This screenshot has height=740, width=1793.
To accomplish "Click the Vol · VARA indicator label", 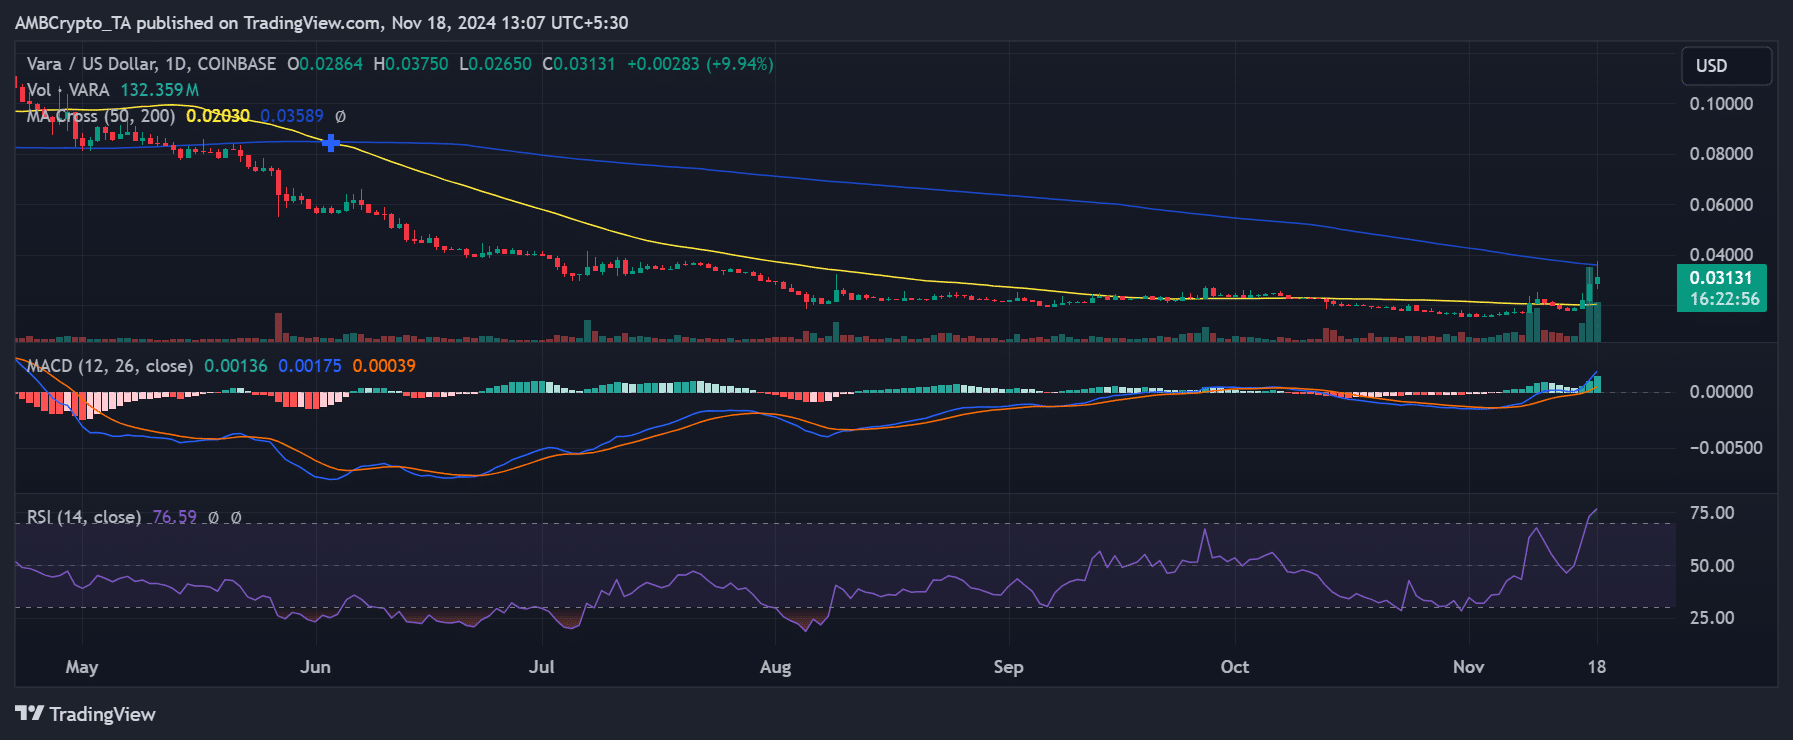I will (68, 90).
